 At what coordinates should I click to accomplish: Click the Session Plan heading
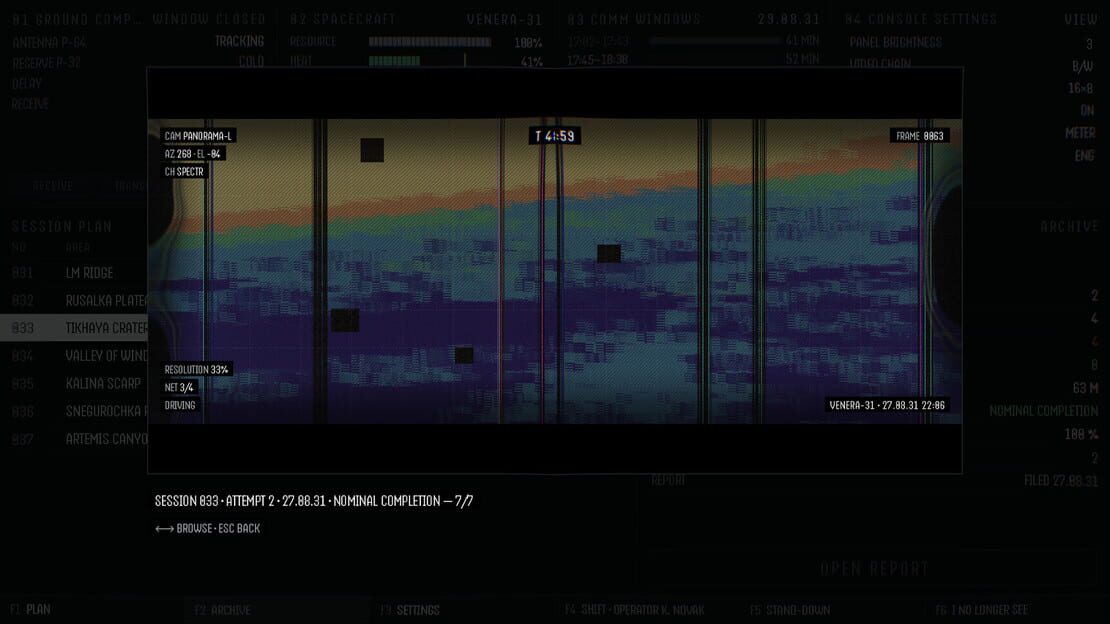tap(62, 227)
